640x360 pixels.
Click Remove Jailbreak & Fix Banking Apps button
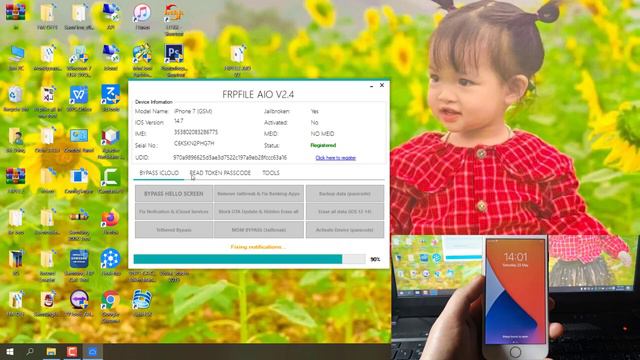259,193
